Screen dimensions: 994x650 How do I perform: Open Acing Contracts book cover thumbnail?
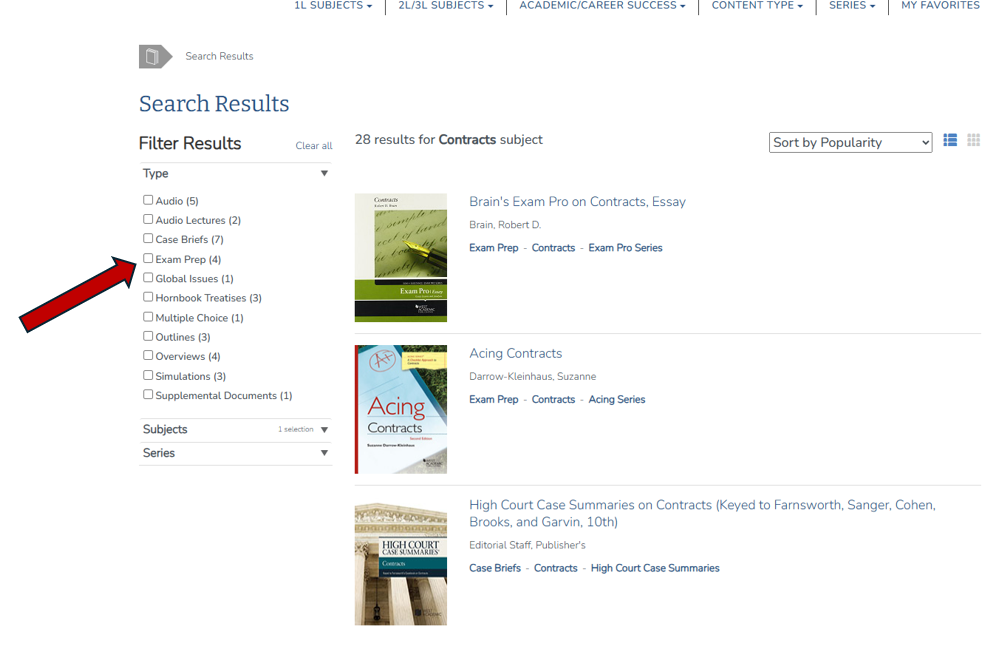pyautogui.click(x=400, y=409)
